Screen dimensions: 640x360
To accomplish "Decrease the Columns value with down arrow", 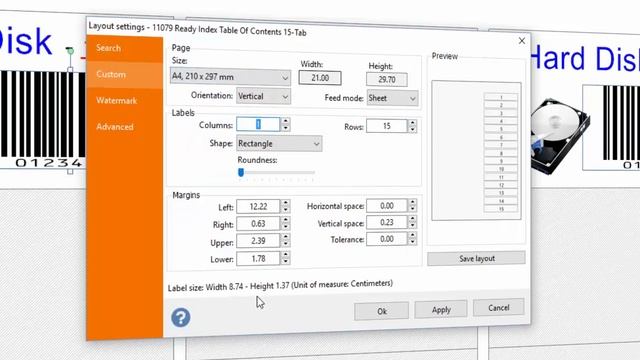I will (286, 128).
